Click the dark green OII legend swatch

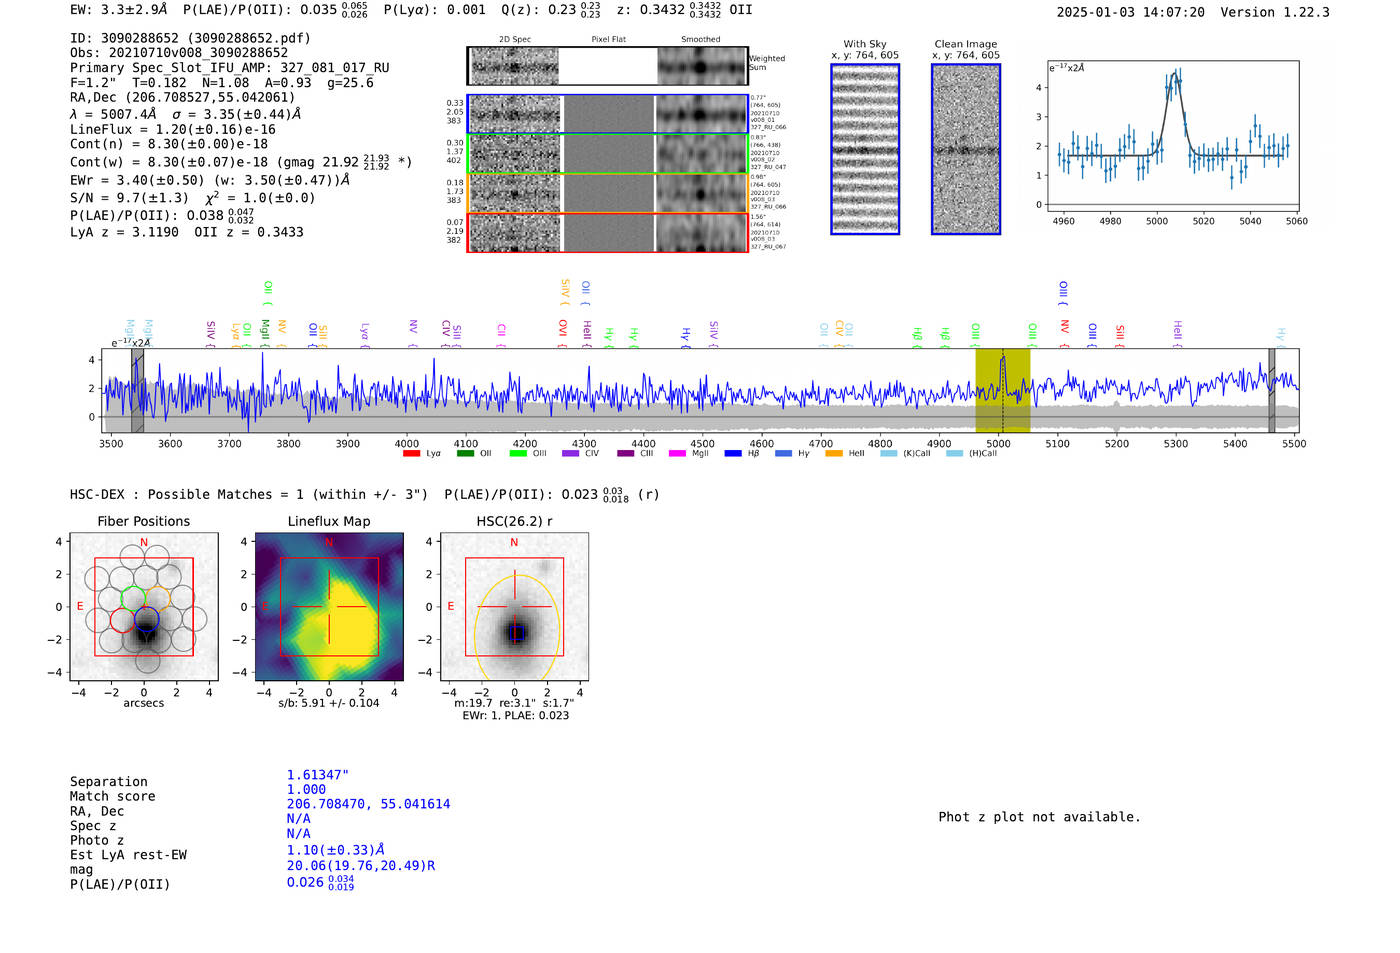[465, 454]
